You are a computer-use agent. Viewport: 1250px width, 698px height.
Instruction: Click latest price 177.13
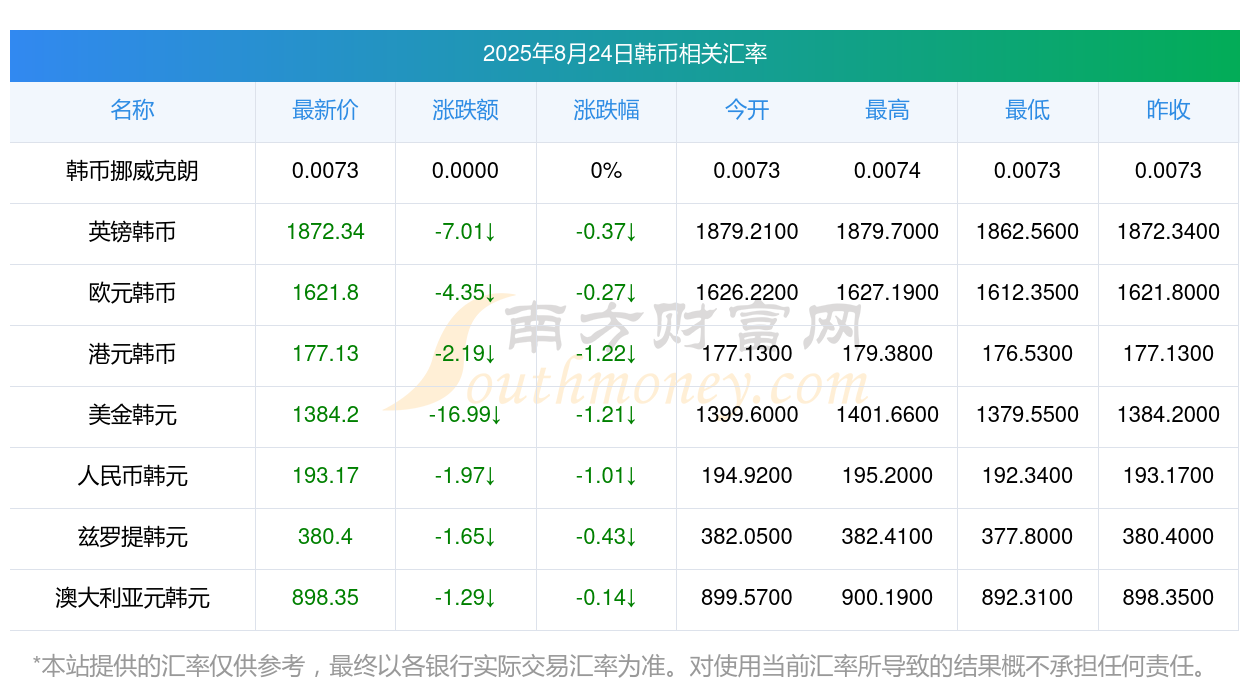(325, 354)
